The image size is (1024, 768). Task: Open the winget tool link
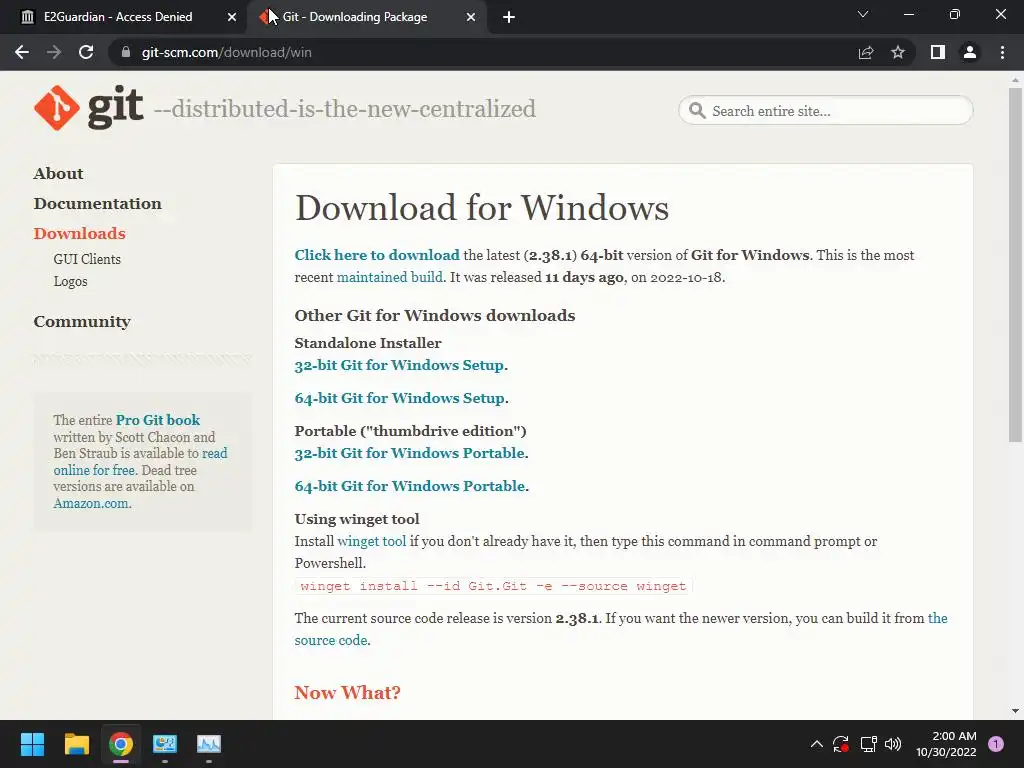[x=372, y=541]
